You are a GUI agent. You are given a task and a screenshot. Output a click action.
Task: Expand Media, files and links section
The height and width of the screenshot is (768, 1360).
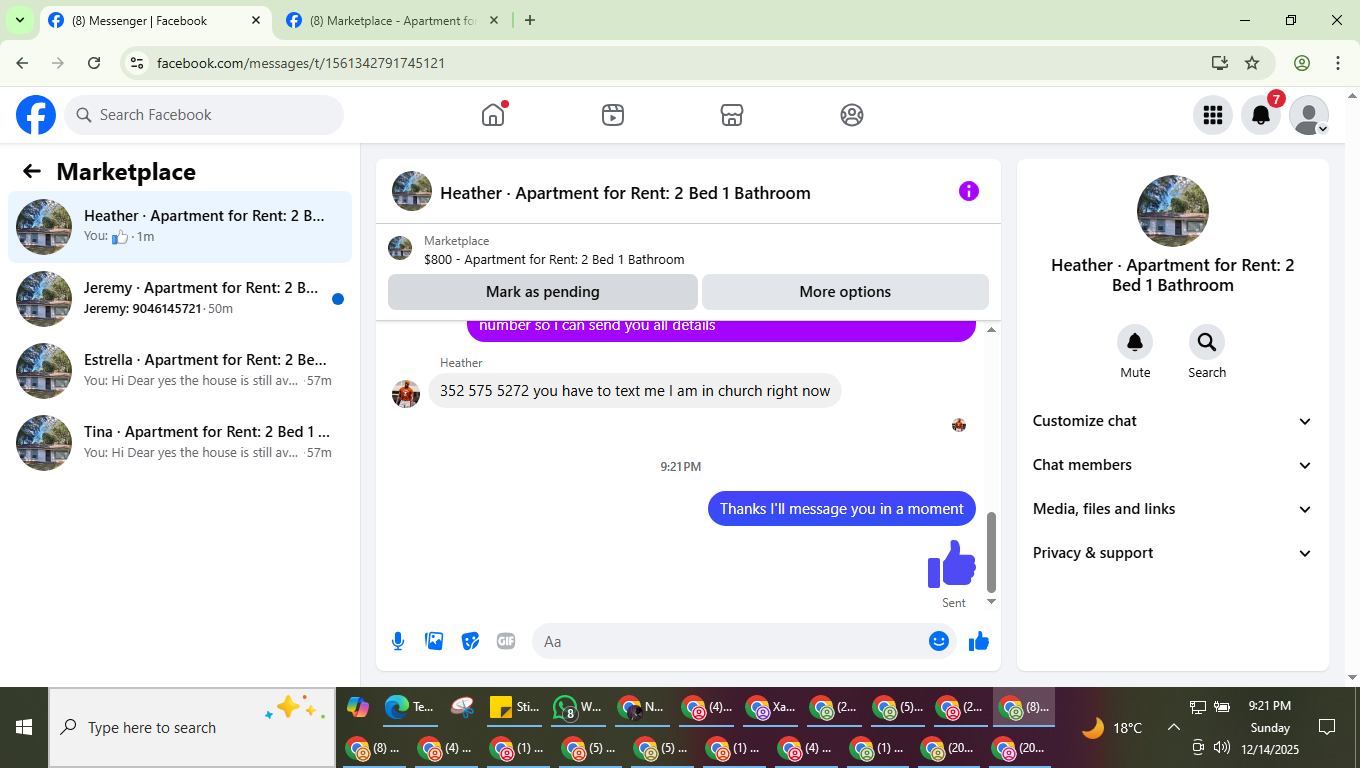coord(1172,509)
